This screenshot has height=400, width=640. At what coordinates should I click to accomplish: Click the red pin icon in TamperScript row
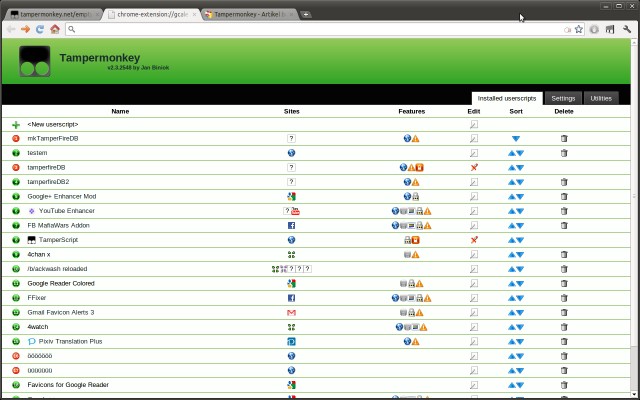(x=474, y=240)
